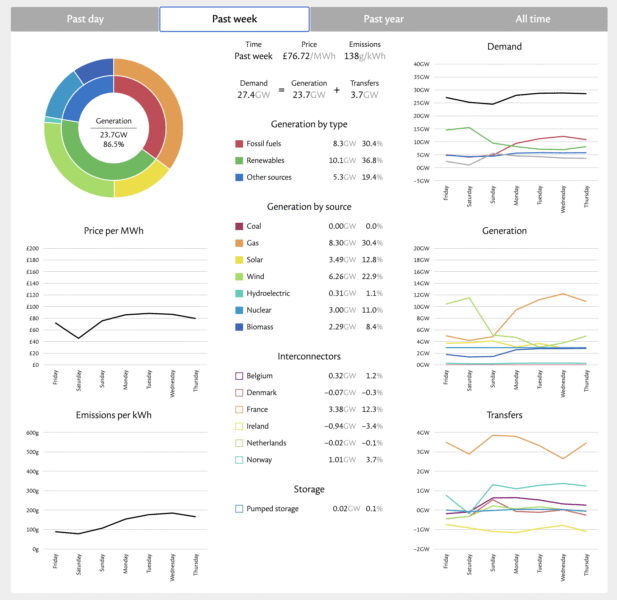617x600 pixels.
Task: Open the Past year tab
Action: click(x=384, y=19)
